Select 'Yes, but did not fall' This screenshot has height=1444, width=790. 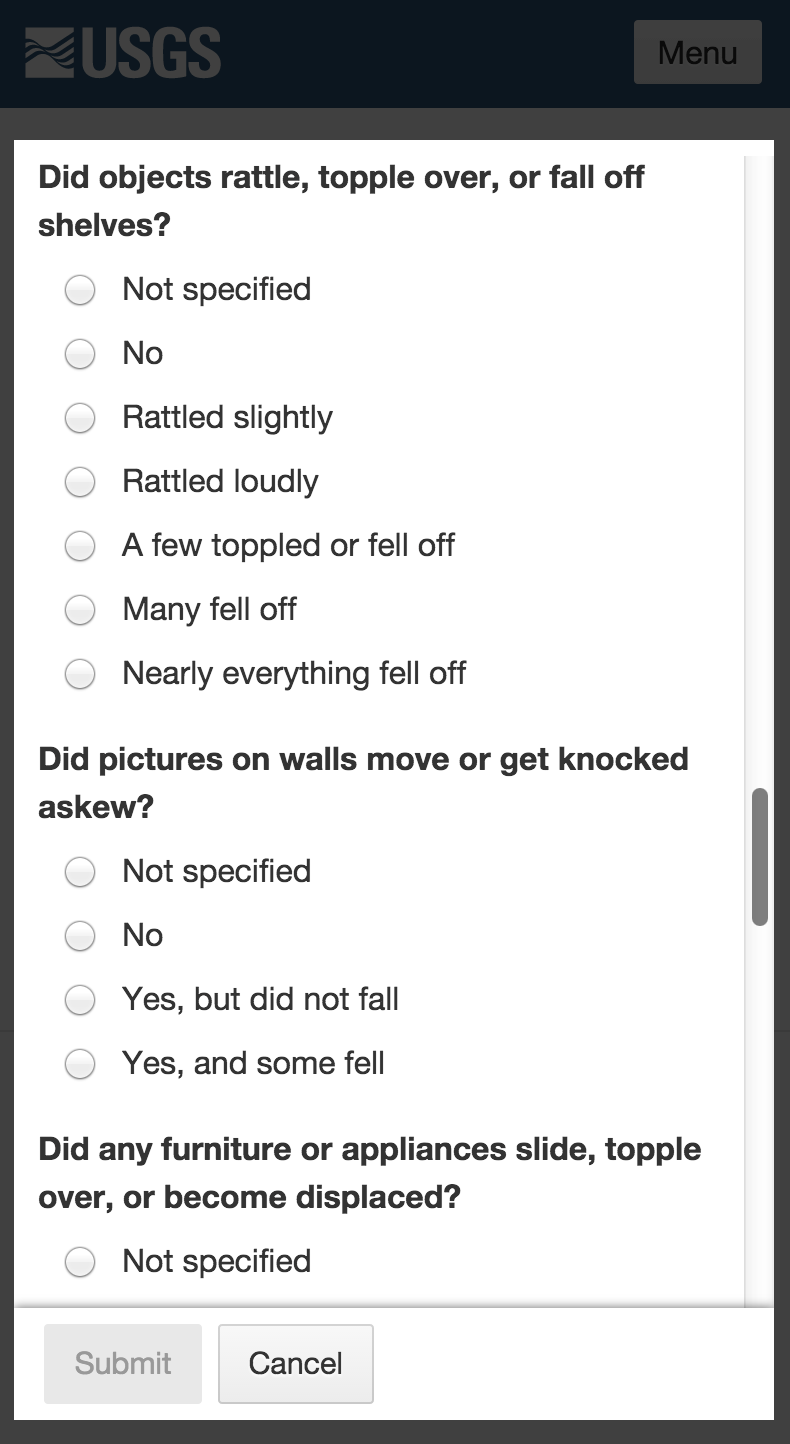(x=80, y=1000)
